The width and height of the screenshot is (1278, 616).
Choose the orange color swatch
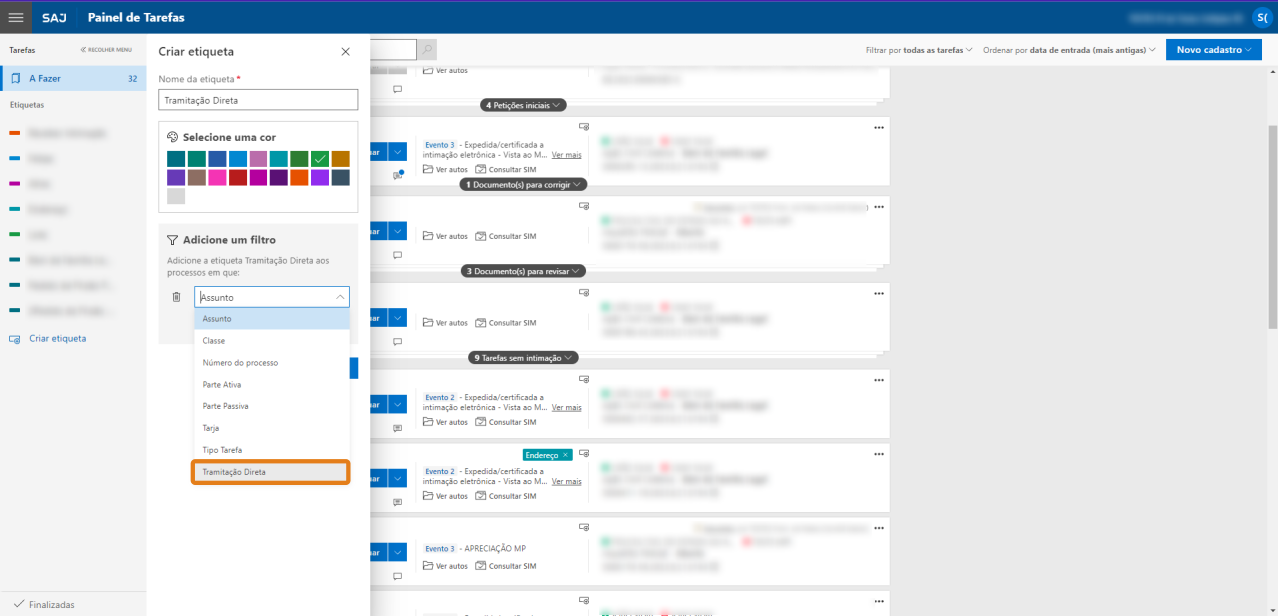click(x=299, y=177)
